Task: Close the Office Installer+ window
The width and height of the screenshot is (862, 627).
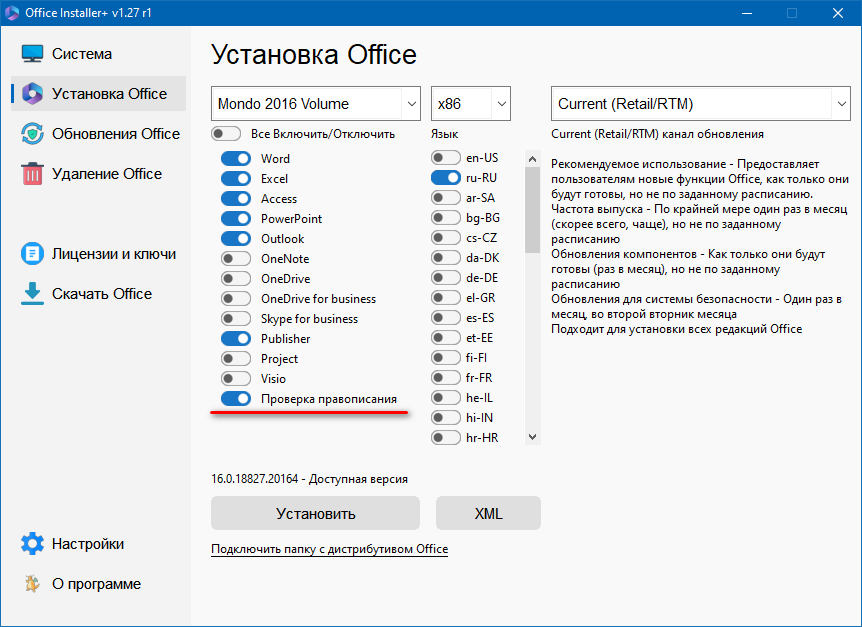Action: tap(838, 13)
